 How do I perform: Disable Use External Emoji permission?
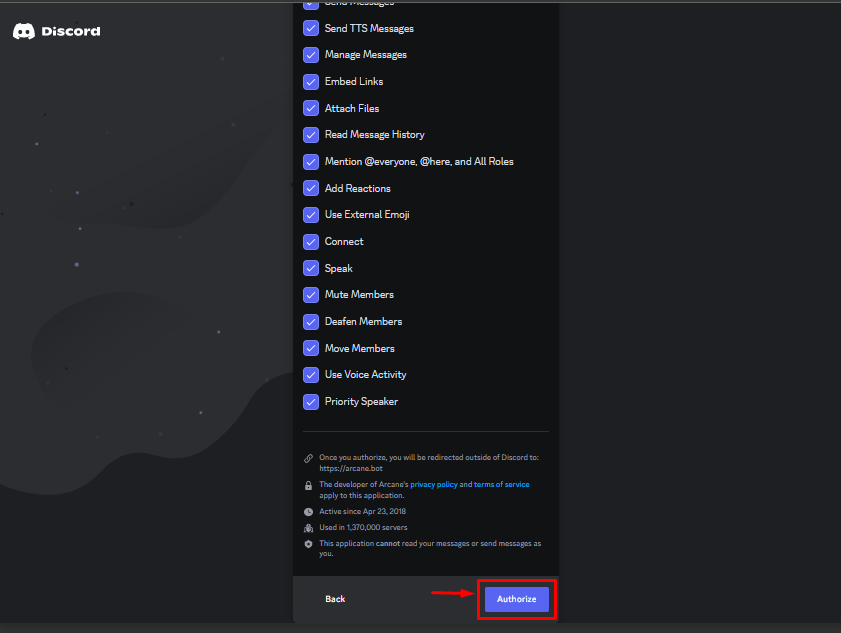(311, 215)
